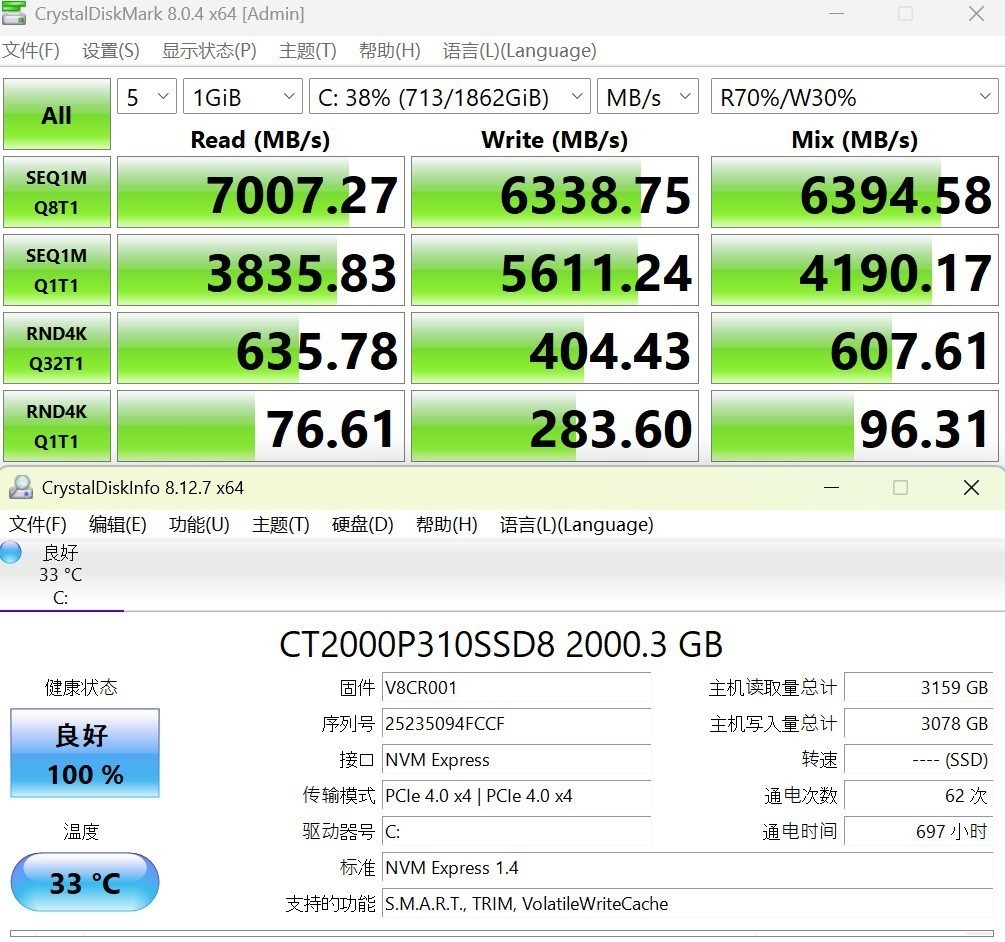
Task: Open the test size dropdown showing 1GiB
Action: point(241,96)
